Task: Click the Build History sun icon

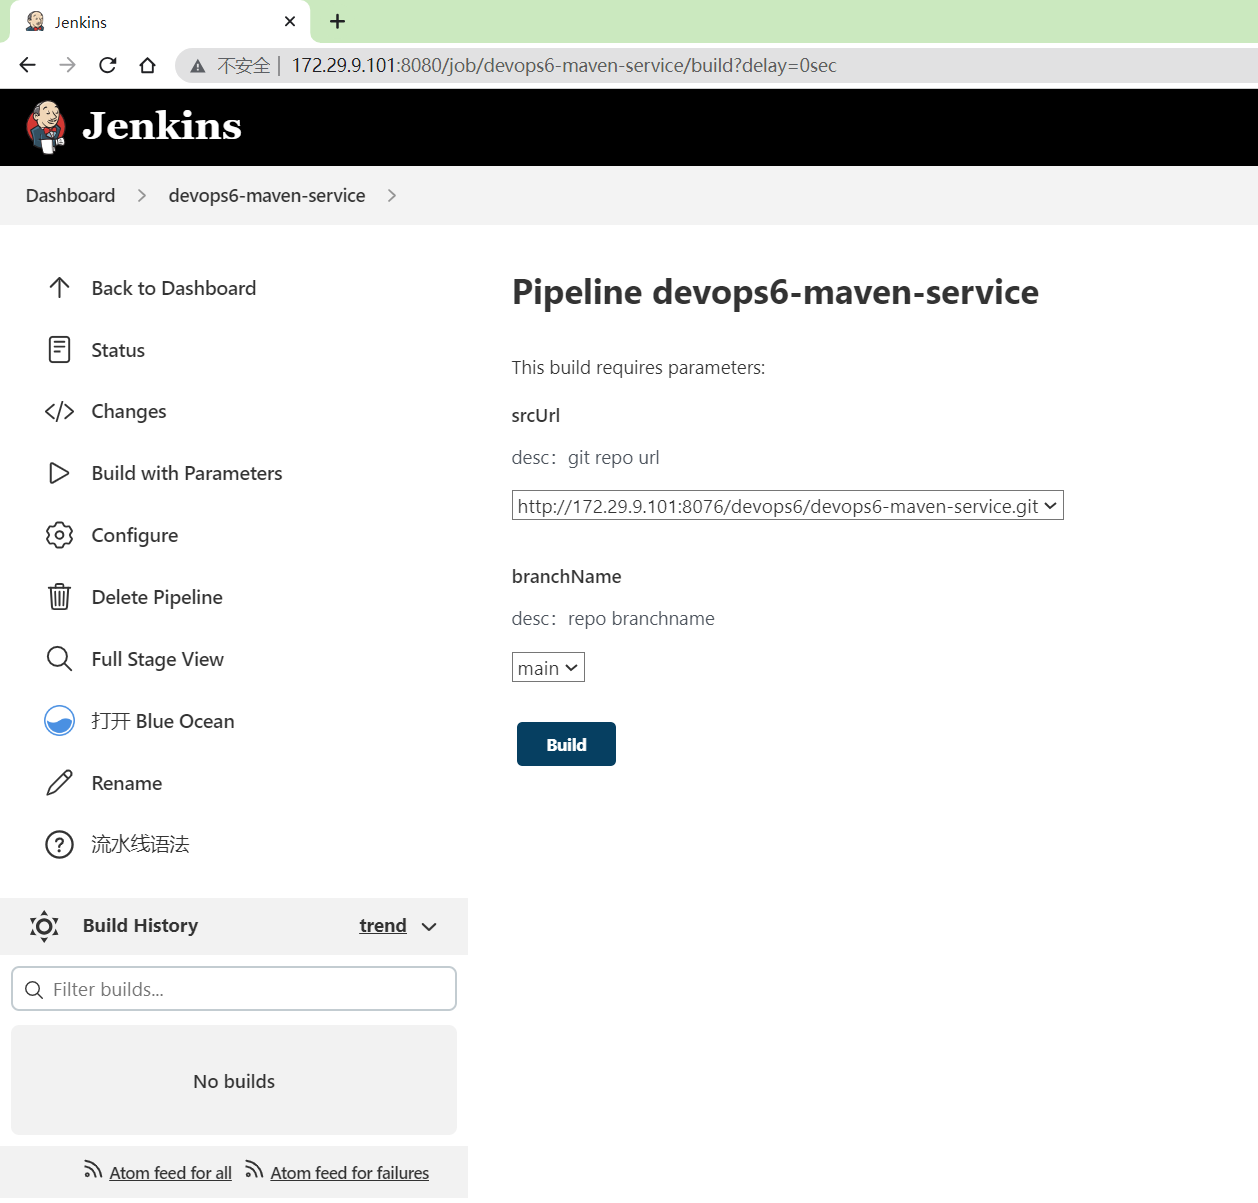Action: pos(44,926)
